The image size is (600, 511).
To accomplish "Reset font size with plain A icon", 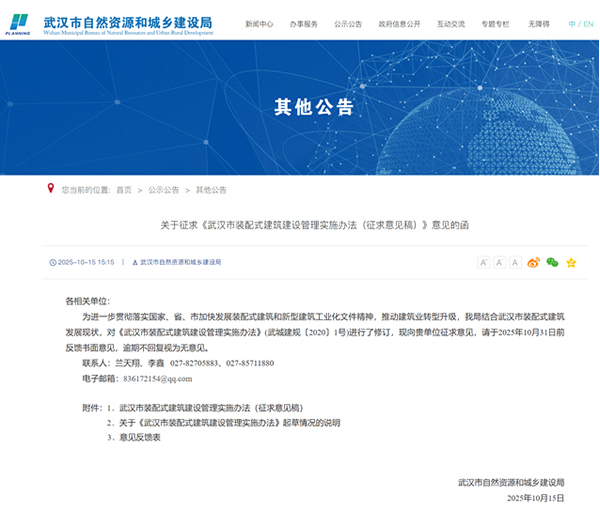I will pos(516,262).
